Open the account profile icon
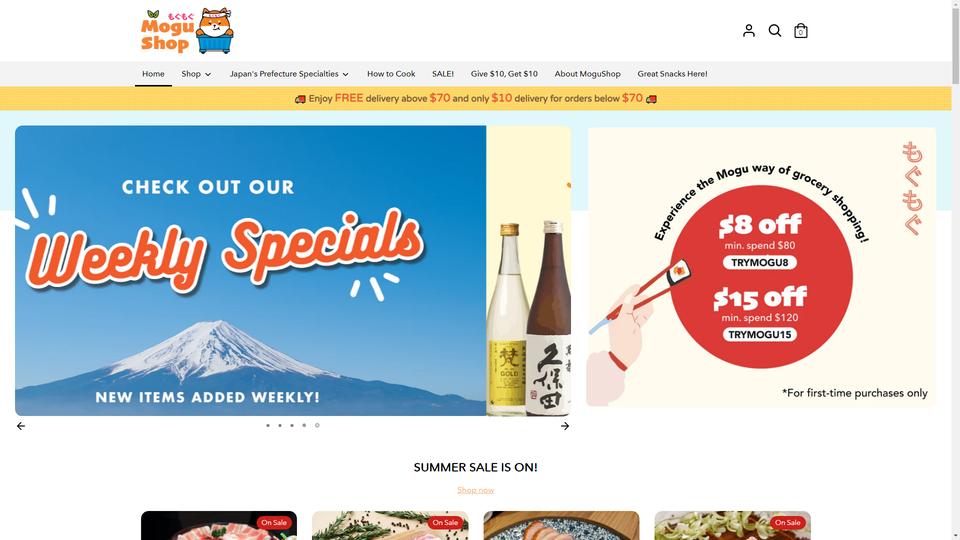 (748, 31)
